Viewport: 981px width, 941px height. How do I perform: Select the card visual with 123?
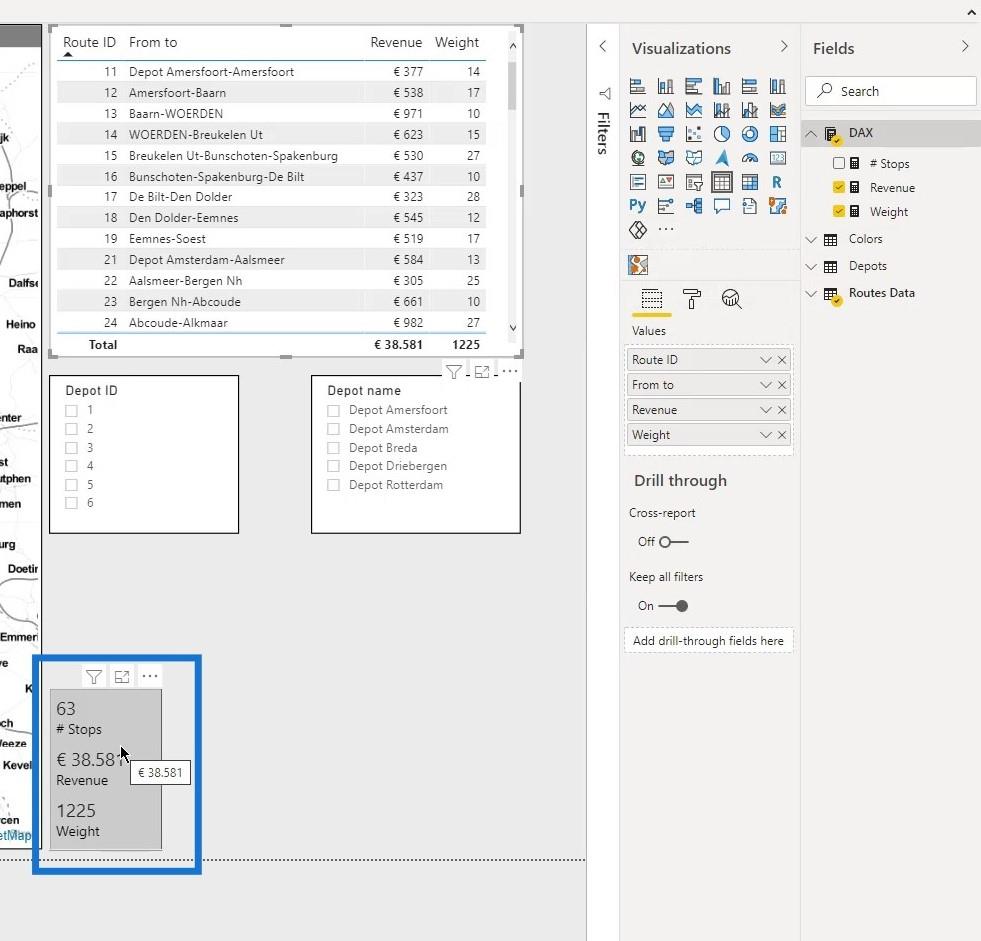tap(778, 158)
